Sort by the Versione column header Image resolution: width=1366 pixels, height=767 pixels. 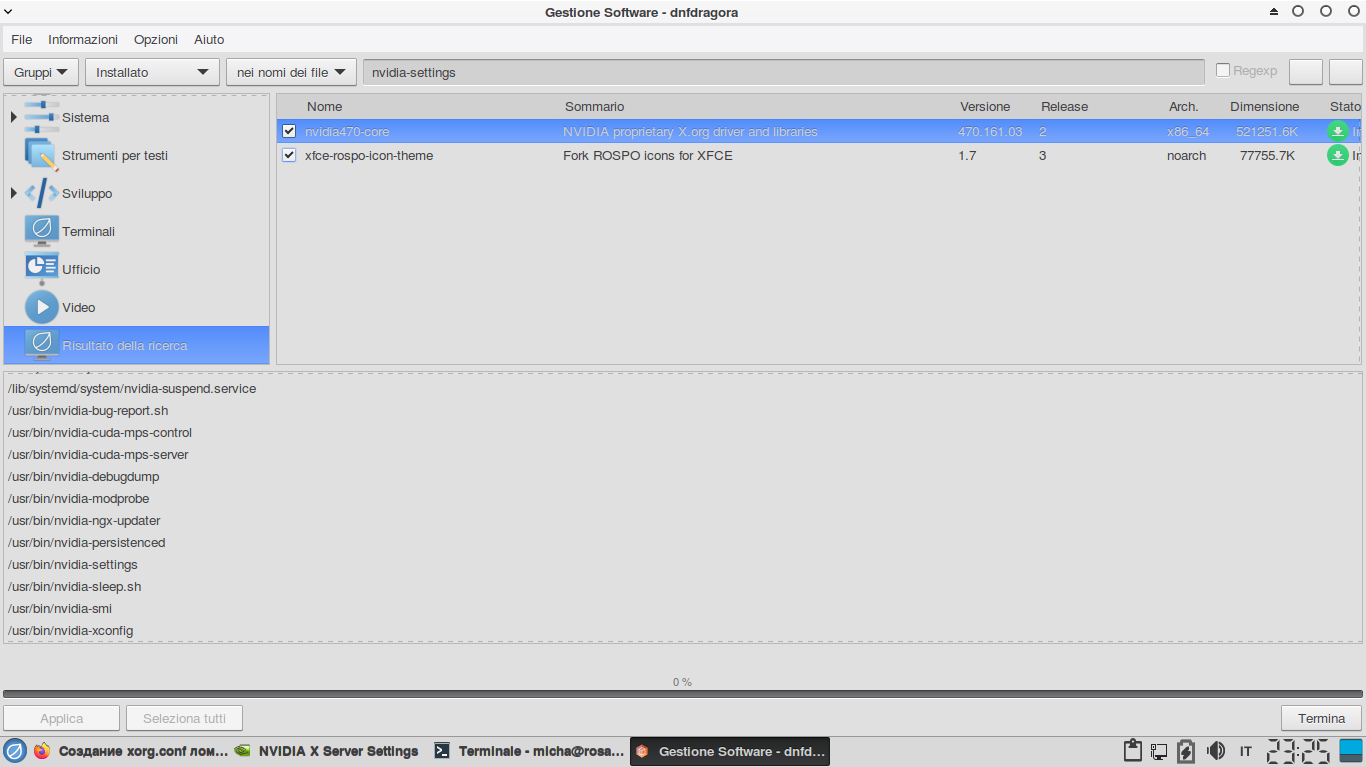point(985,106)
